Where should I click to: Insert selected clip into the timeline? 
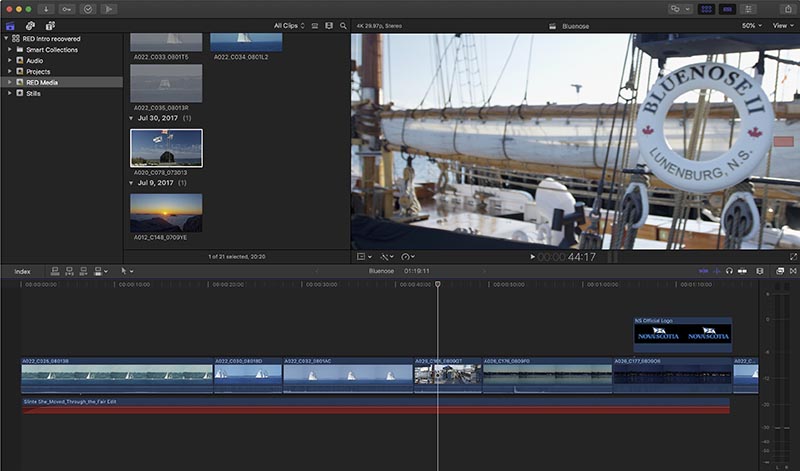click(69, 271)
